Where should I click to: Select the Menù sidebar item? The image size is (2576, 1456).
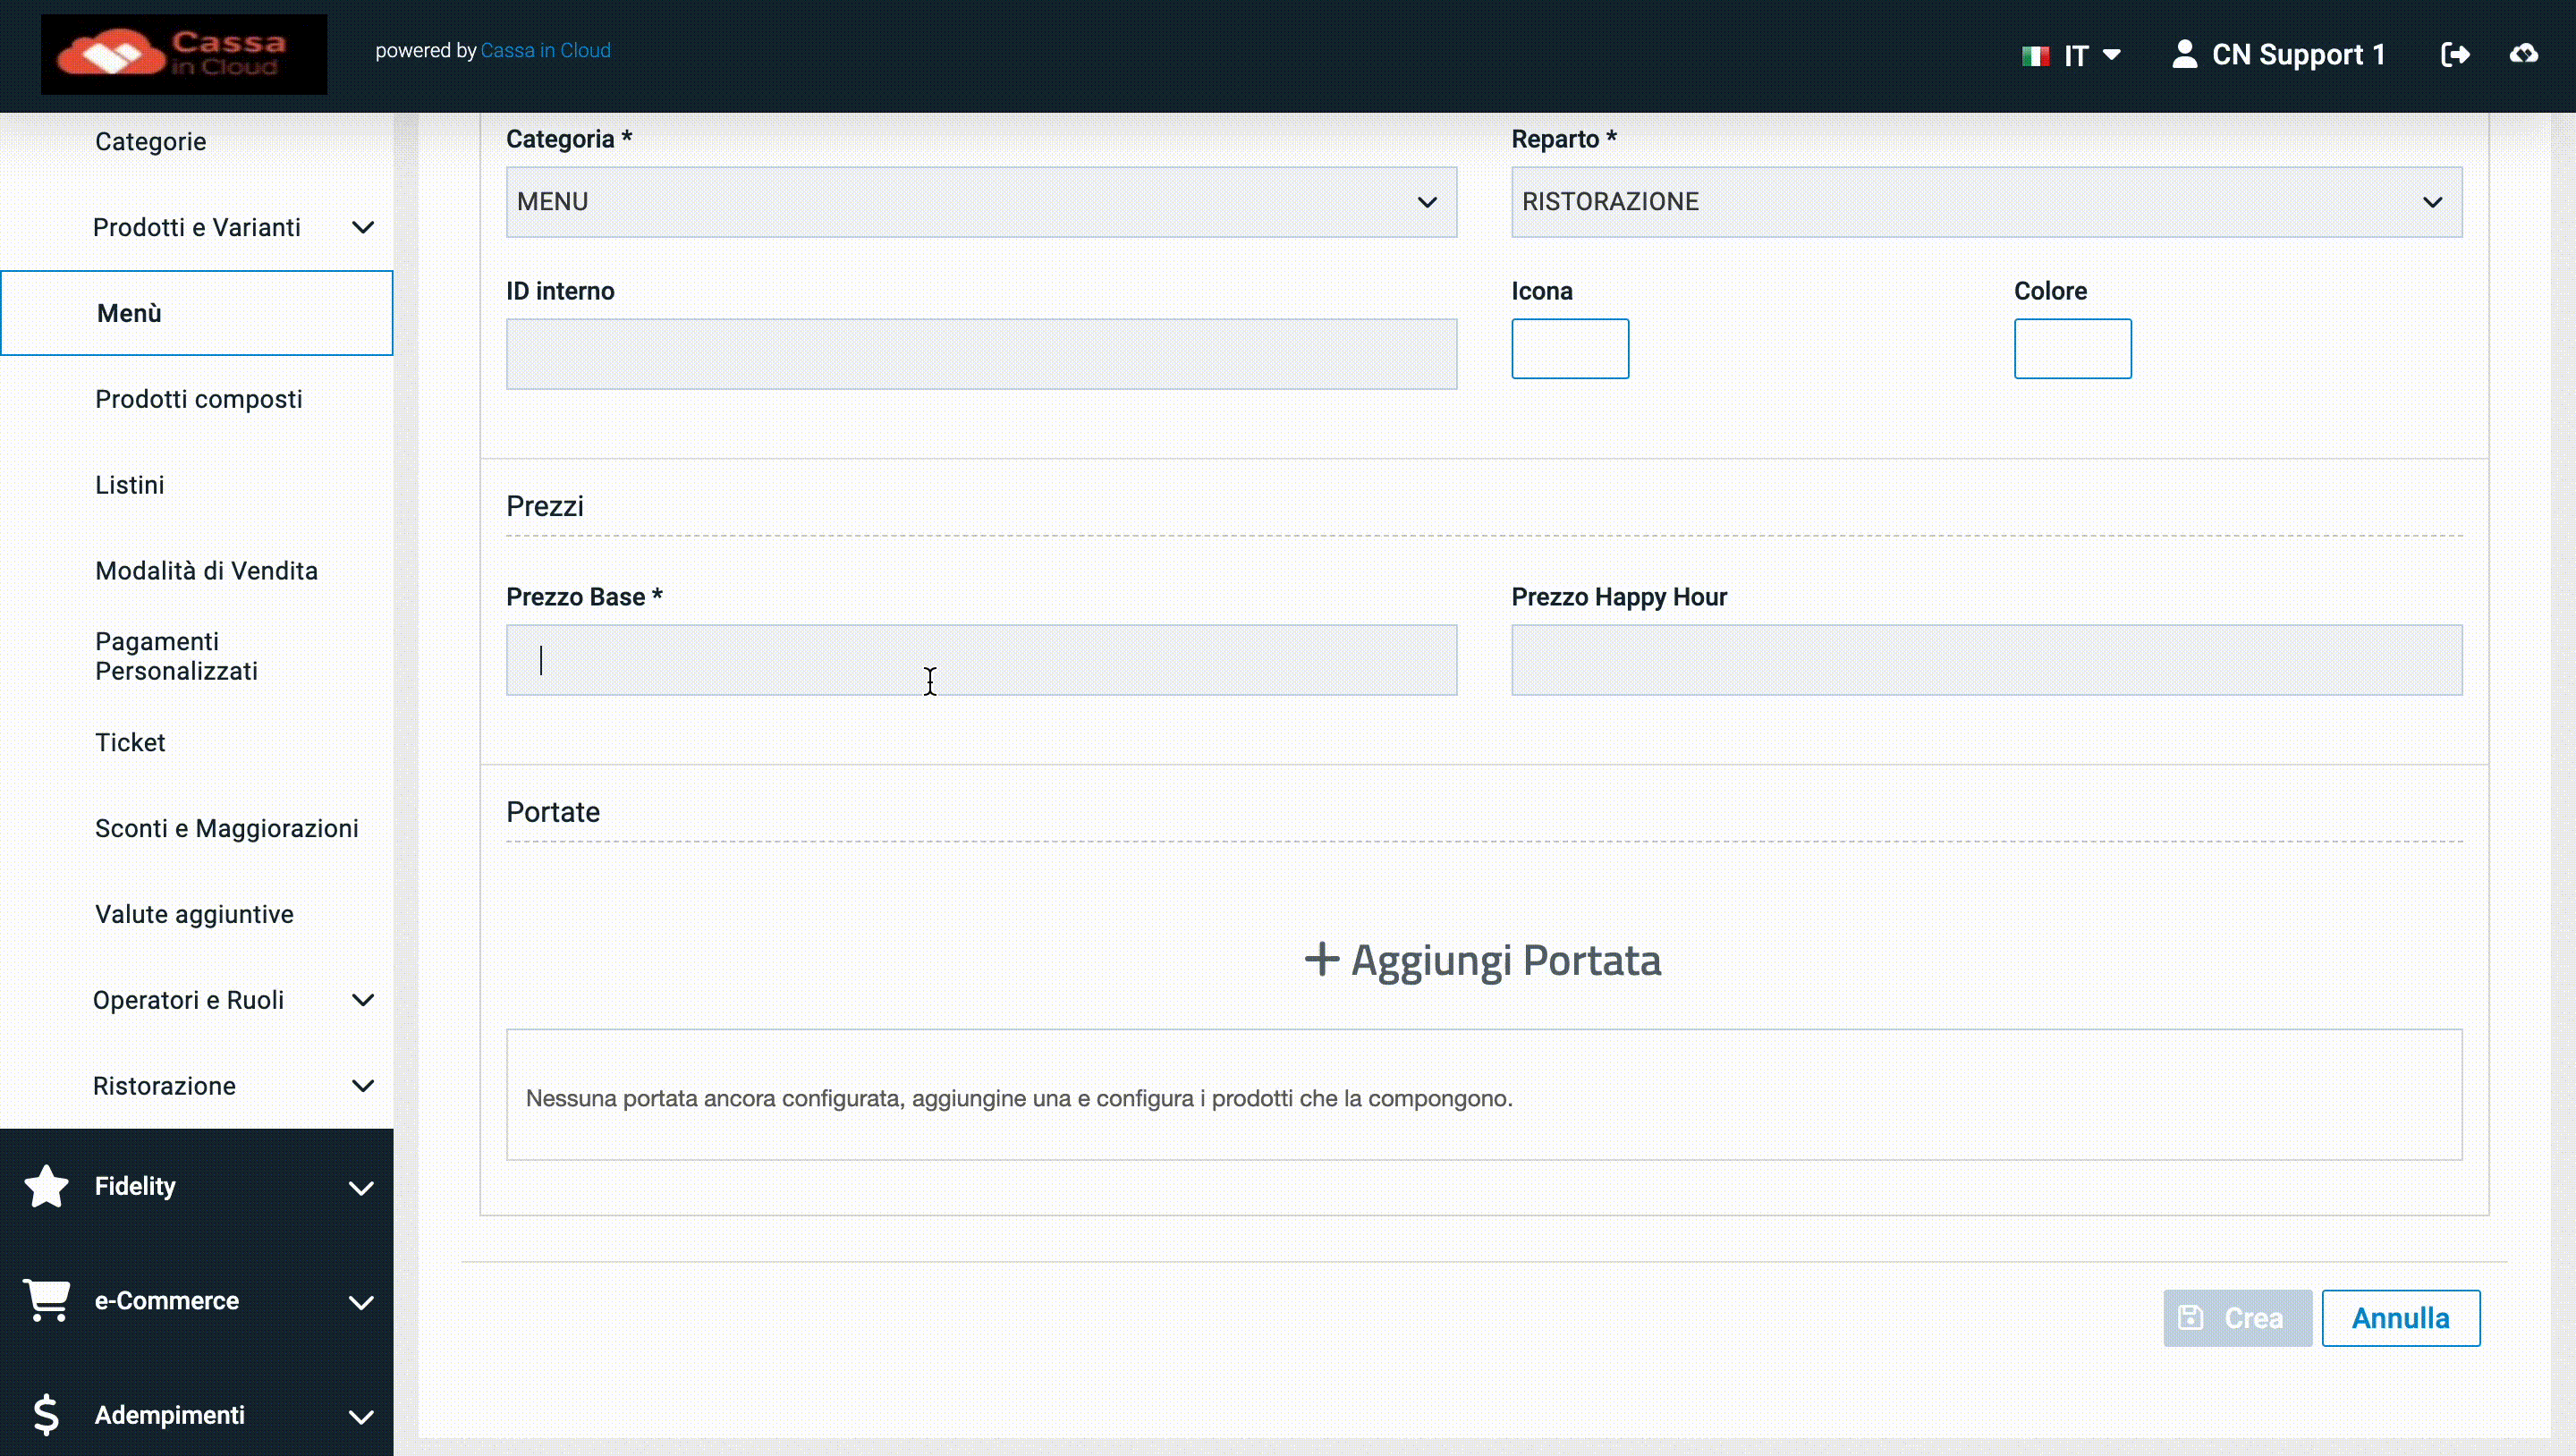pyautogui.click(x=197, y=313)
